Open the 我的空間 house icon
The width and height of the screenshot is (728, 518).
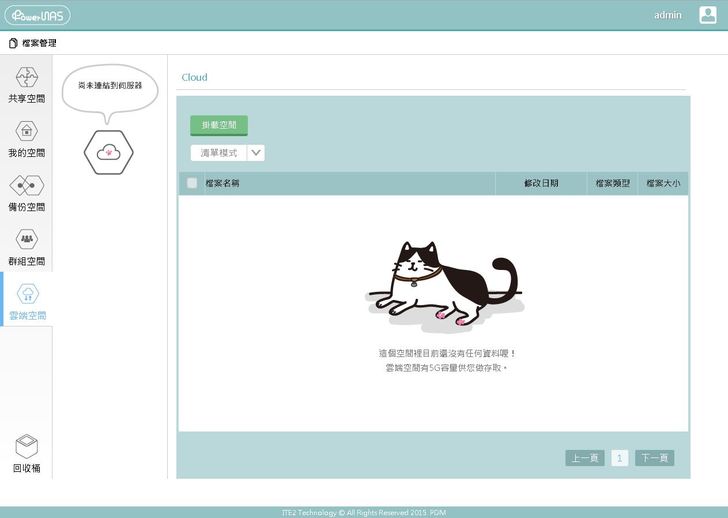click(27, 131)
